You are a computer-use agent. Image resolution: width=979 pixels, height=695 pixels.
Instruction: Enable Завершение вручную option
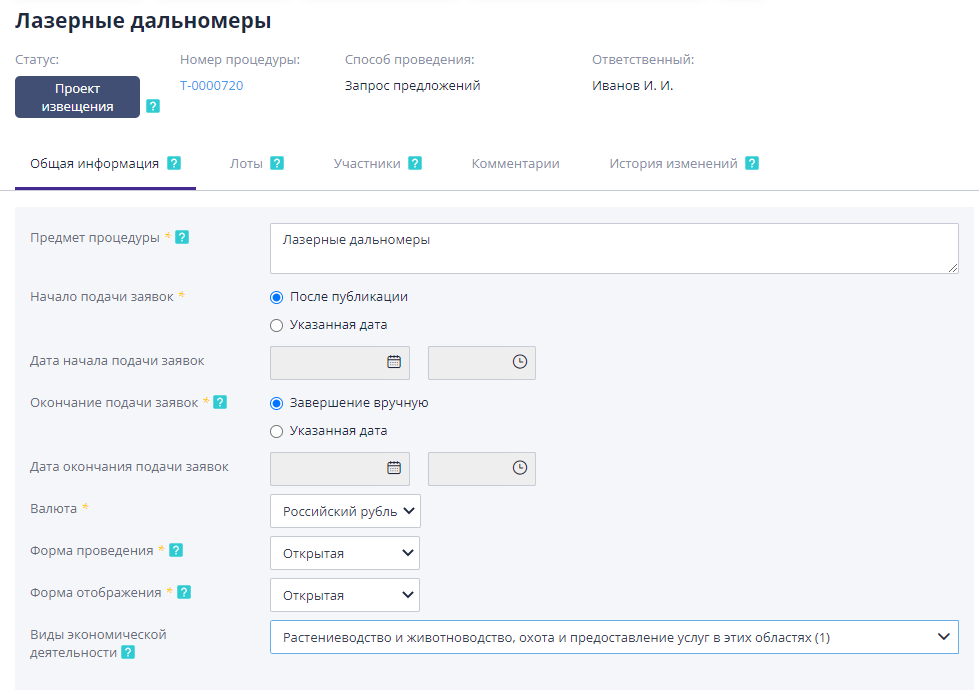coord(276,405)
